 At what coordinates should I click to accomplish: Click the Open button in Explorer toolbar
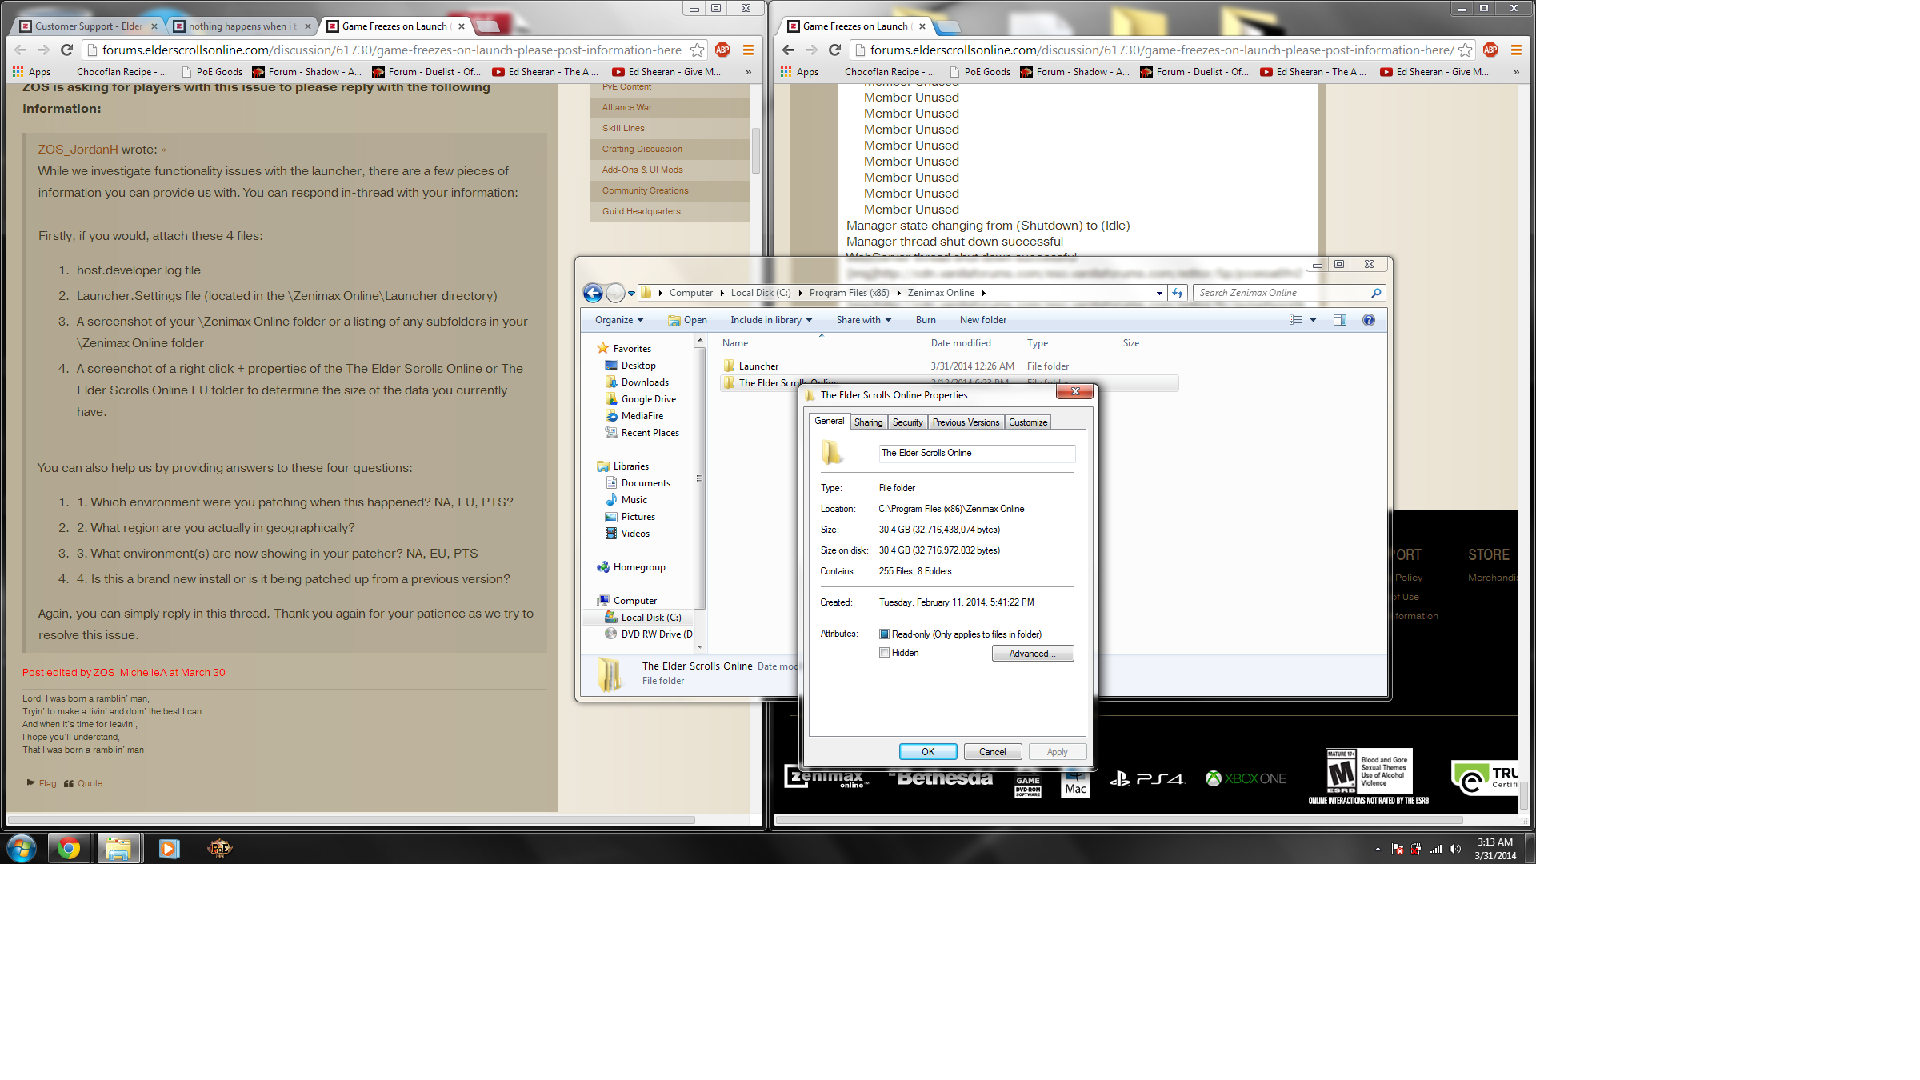coord(688,320)
